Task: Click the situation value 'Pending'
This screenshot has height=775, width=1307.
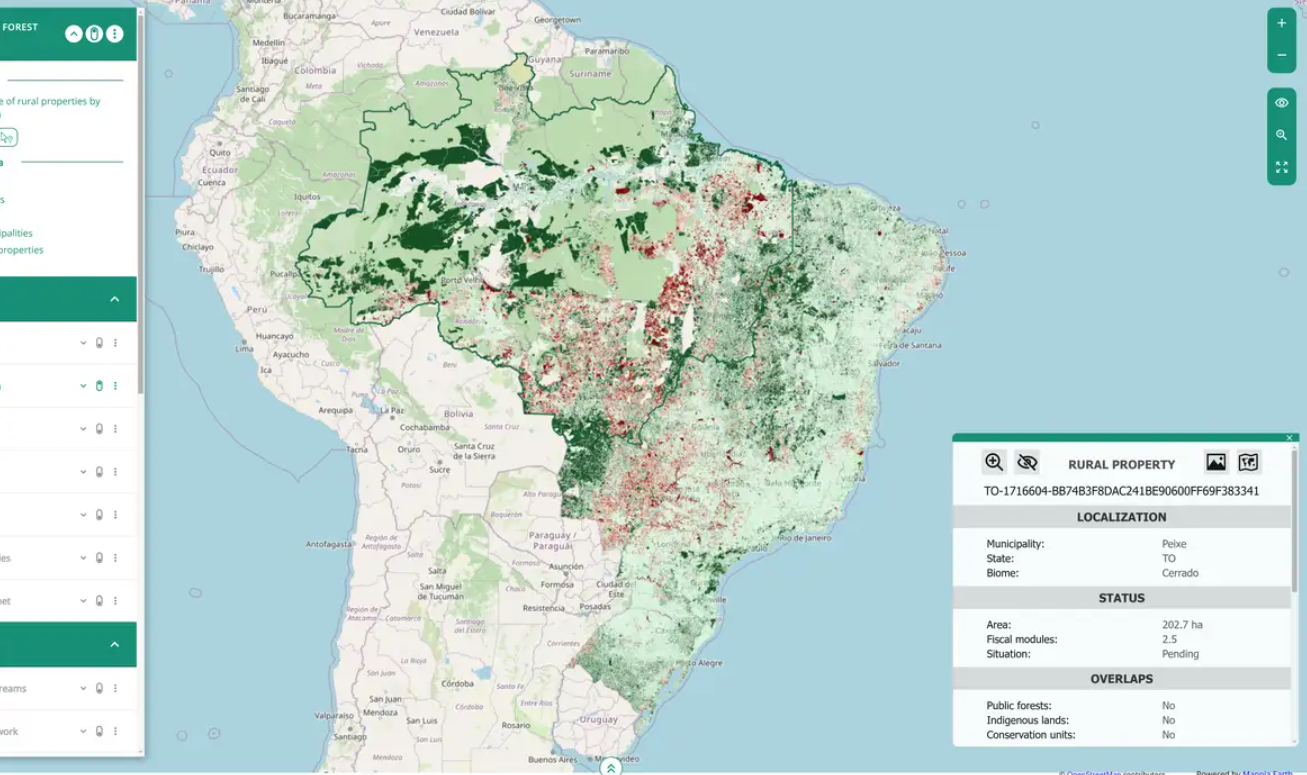Action: [x=1180, y=654]
